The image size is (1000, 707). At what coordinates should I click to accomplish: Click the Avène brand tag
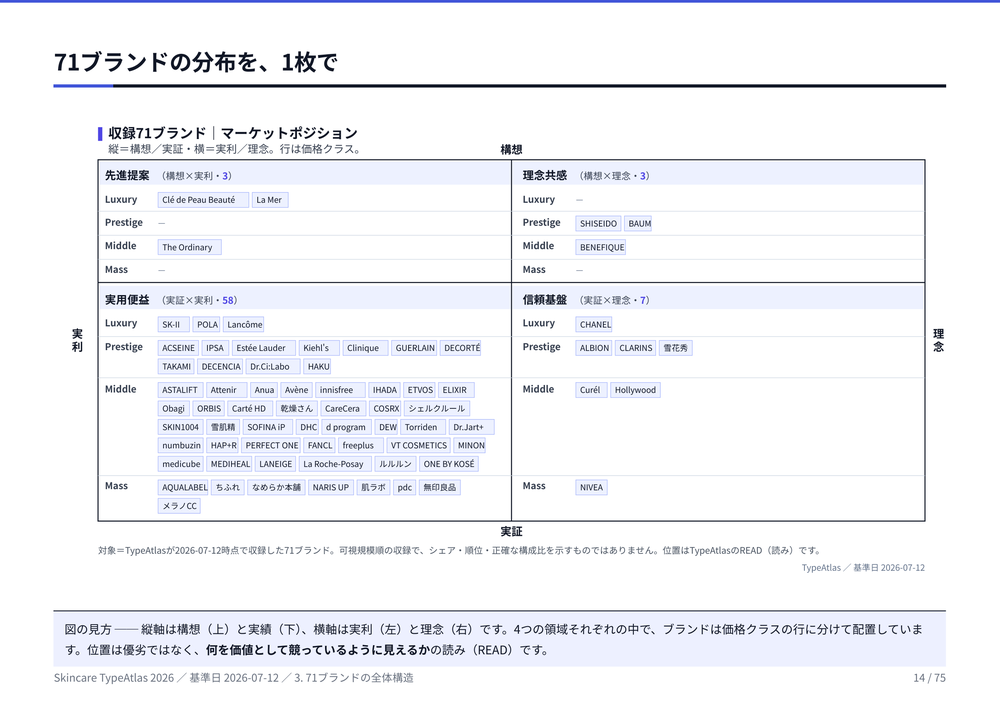coord(296,390)
